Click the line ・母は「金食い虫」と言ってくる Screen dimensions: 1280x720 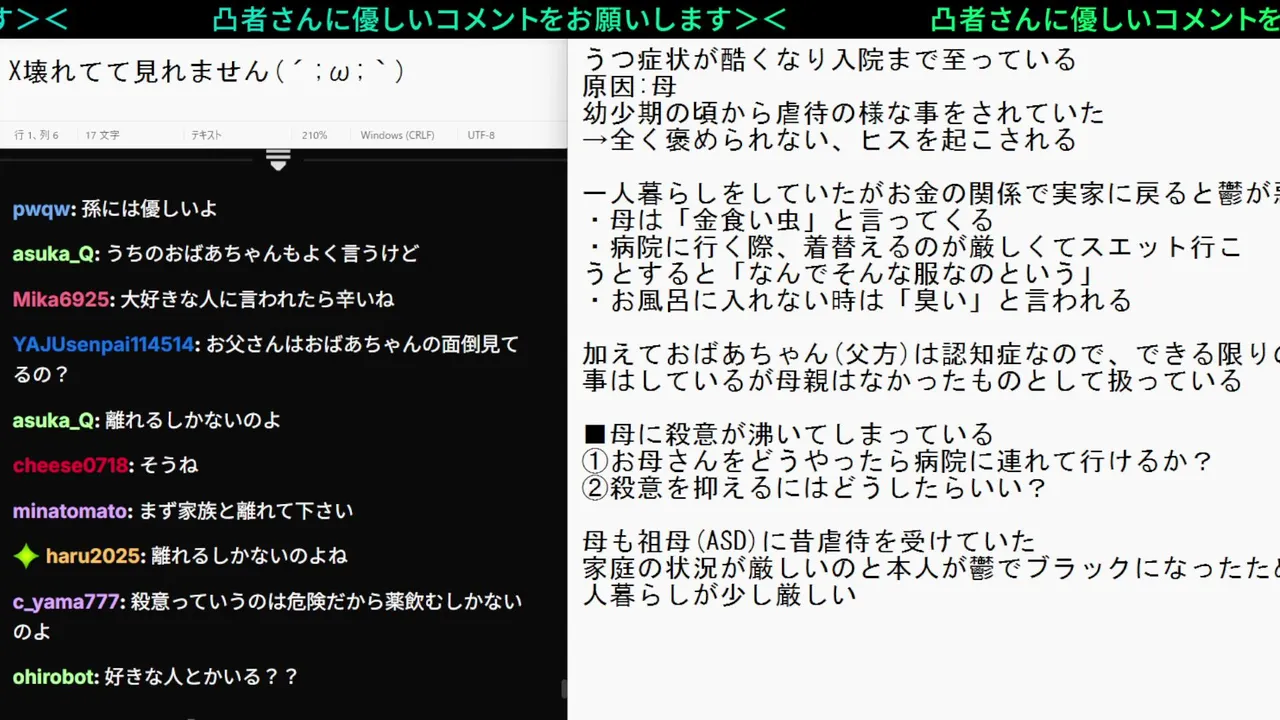click(788, 220)
